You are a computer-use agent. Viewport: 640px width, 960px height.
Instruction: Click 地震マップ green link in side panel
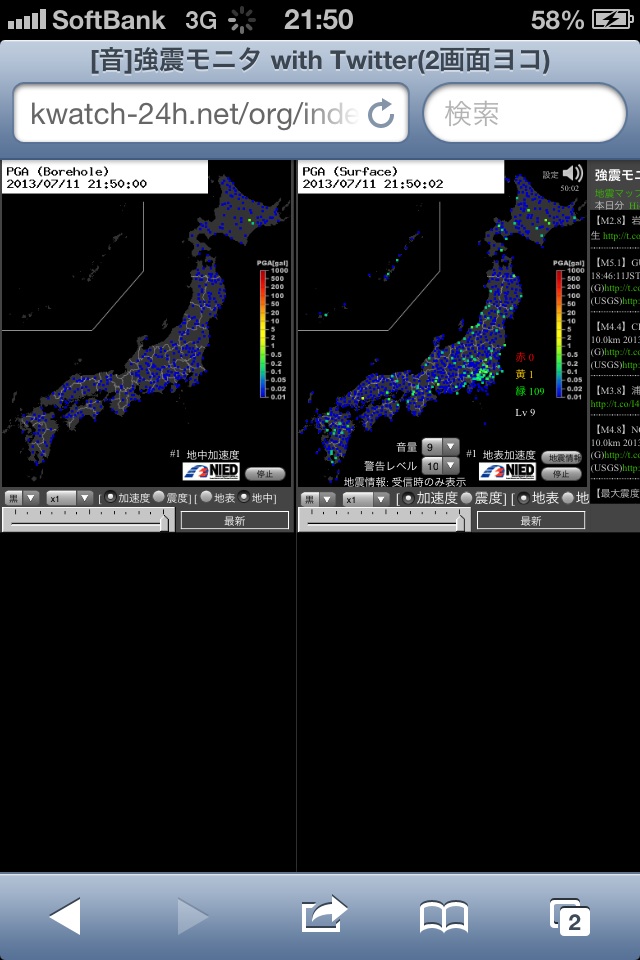click(x=617, y=193)
